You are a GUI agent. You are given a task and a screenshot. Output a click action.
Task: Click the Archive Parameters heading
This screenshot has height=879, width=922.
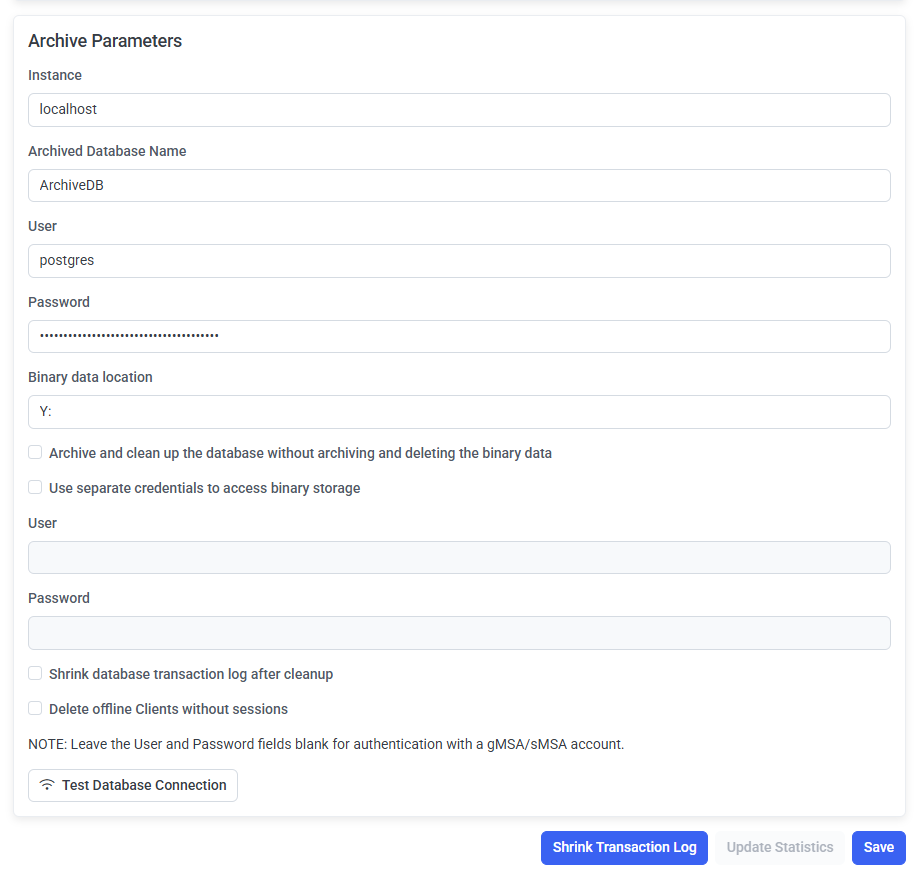pos(105,41)
